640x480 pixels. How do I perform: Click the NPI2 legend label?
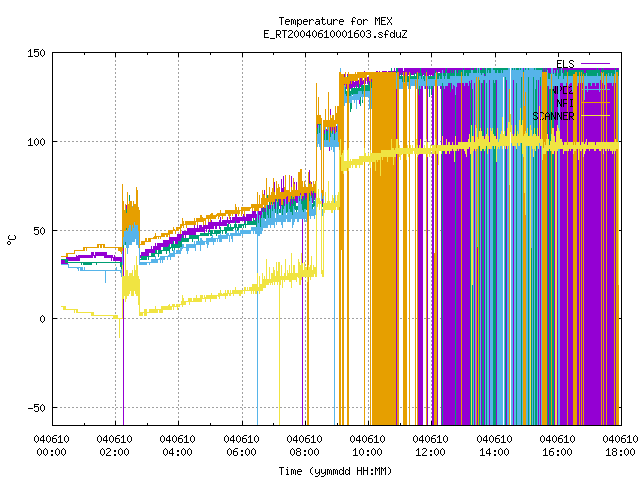coord(562,90)
